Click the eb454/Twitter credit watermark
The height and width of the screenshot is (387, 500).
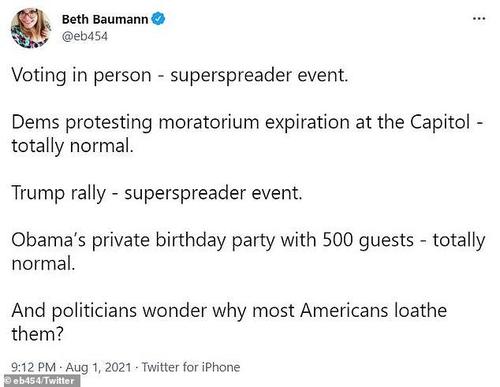[x=40, y=381]
